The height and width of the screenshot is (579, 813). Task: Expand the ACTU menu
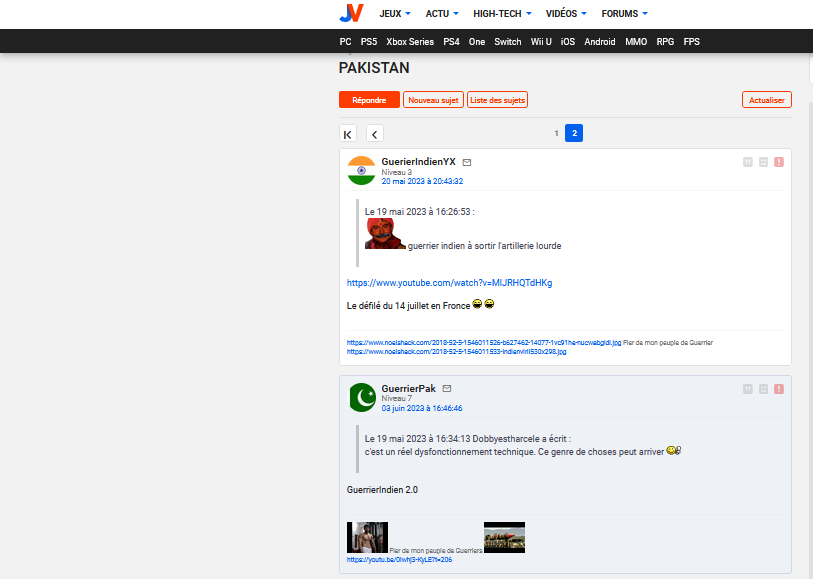[x=442, y=14]
